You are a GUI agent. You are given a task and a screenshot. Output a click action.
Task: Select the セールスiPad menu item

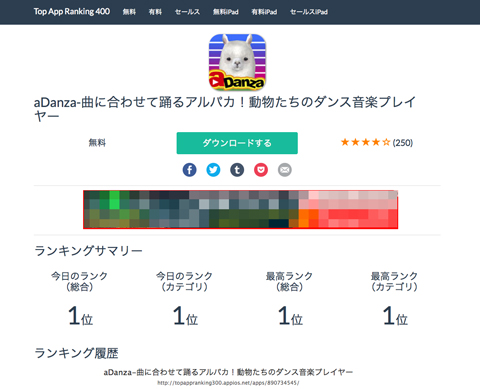coord(309,12)
